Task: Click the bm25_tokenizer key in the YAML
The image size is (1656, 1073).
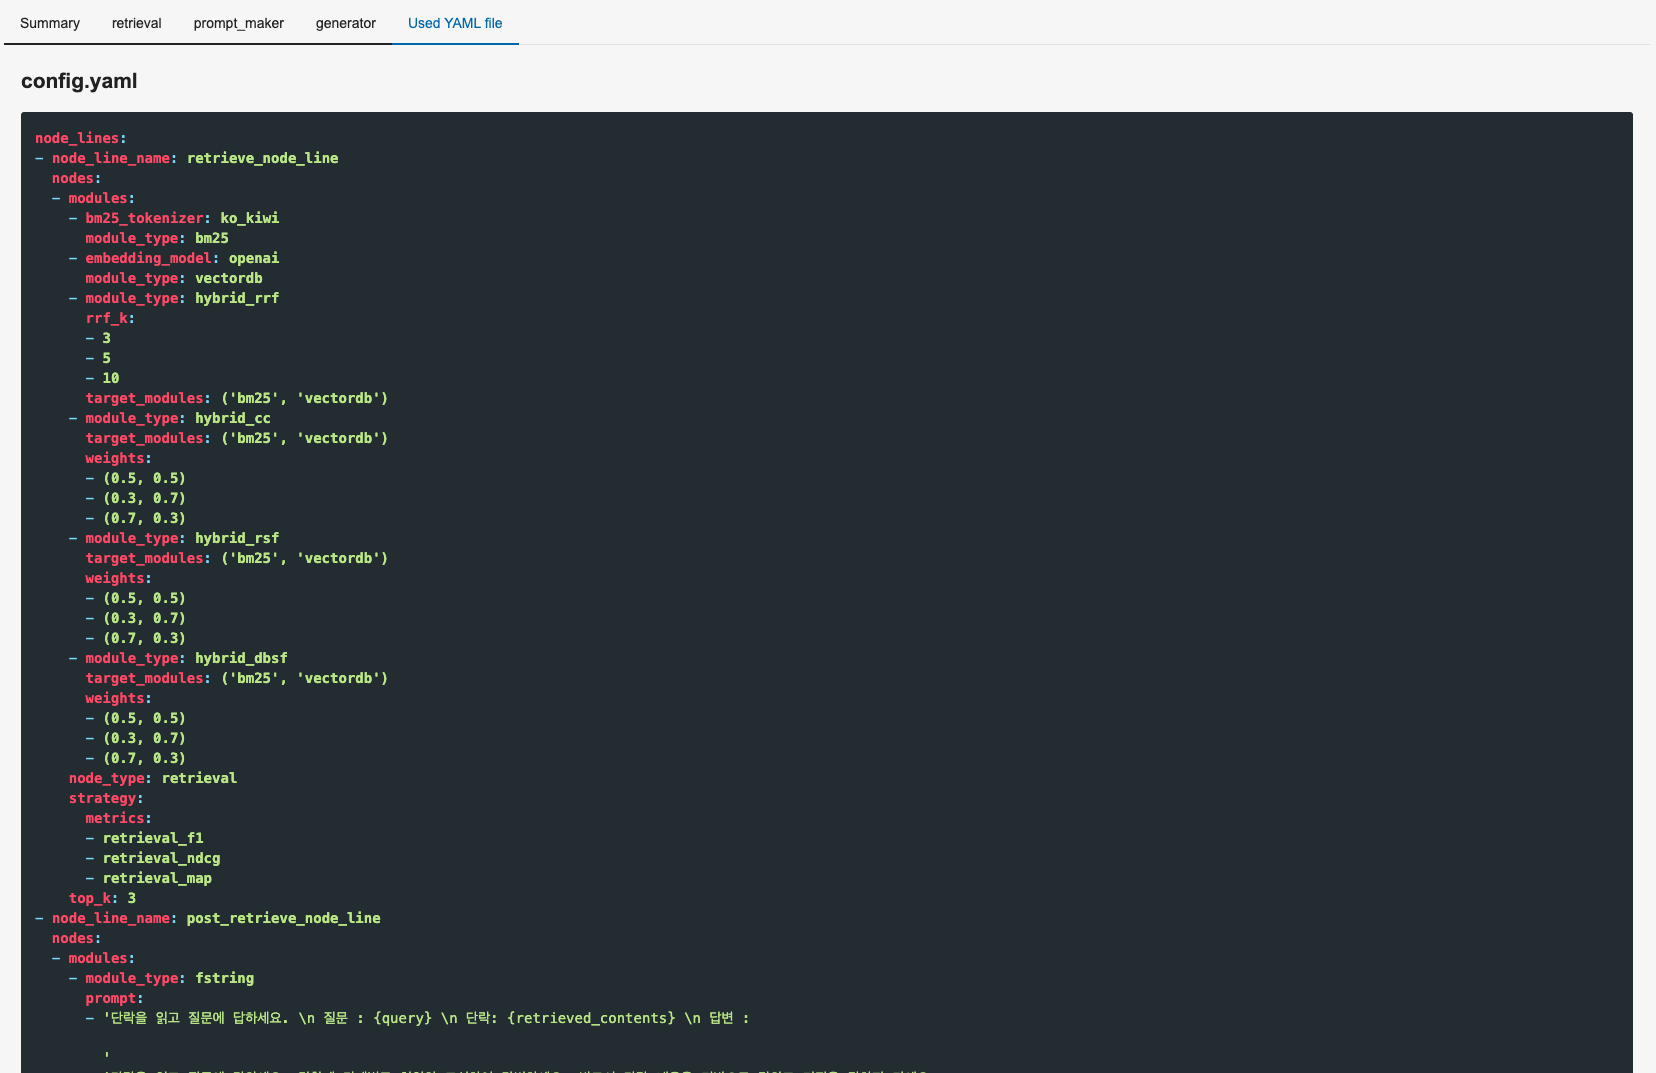Action: [144, 218]
